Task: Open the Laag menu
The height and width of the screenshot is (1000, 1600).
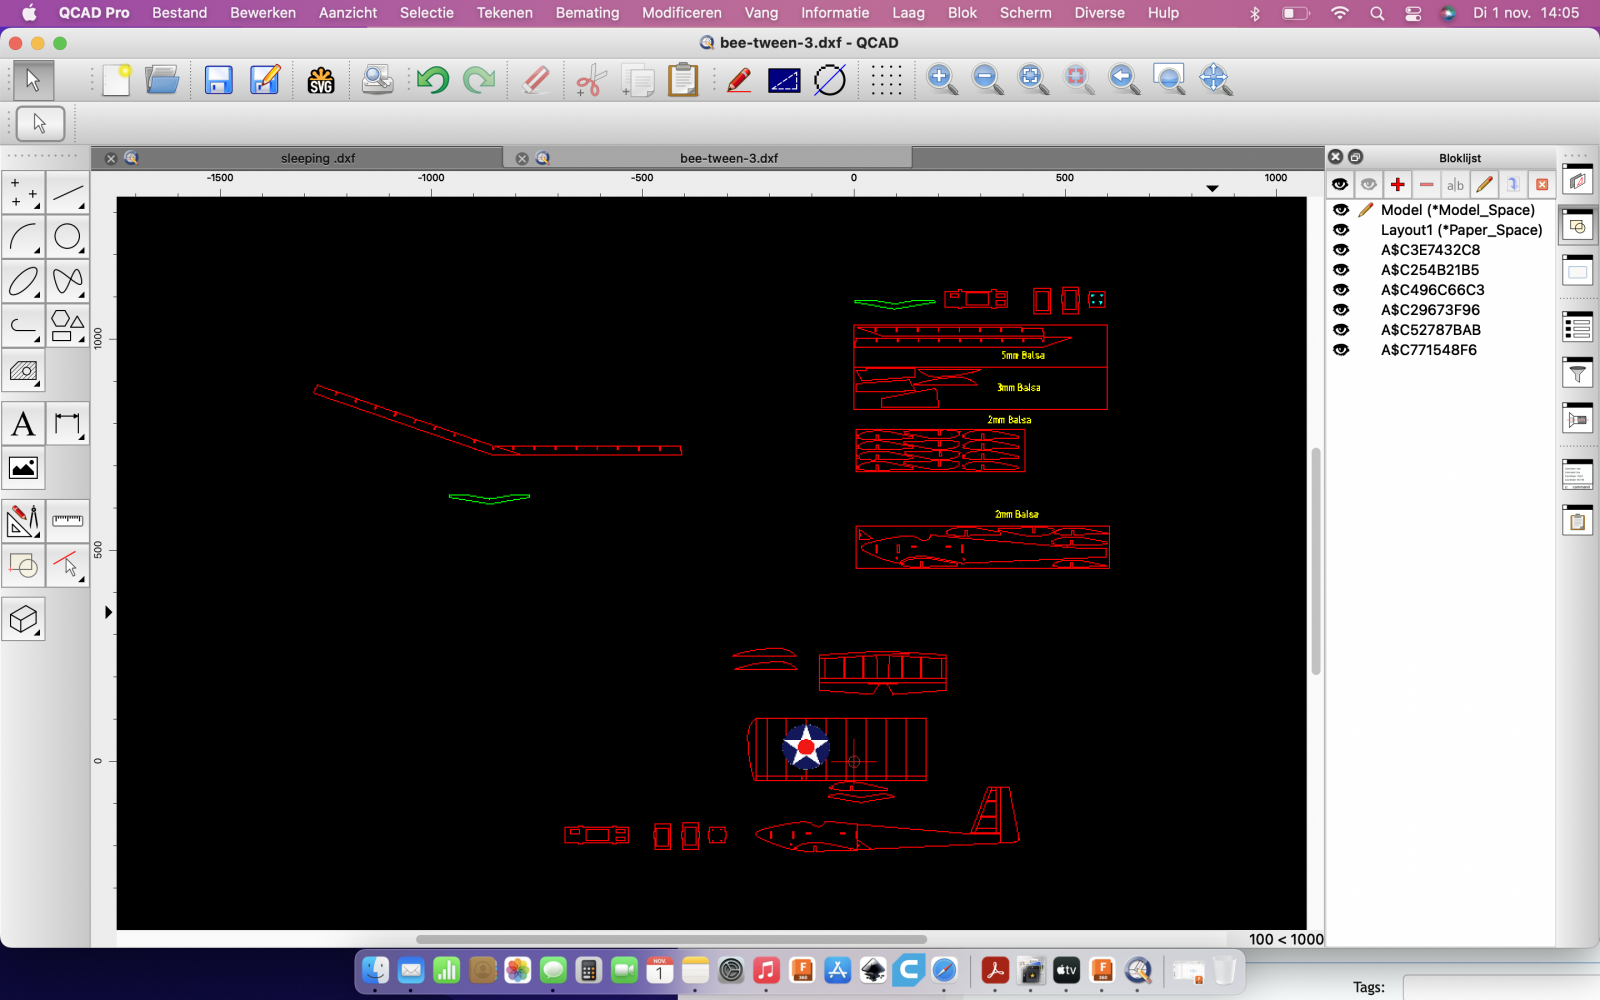Action: 909,13
